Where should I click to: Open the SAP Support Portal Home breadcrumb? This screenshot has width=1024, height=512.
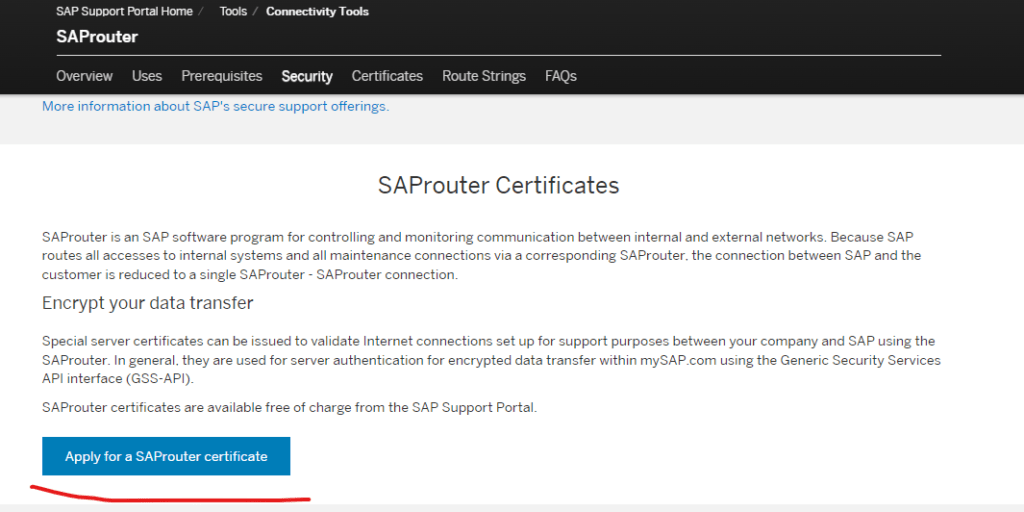123,12
